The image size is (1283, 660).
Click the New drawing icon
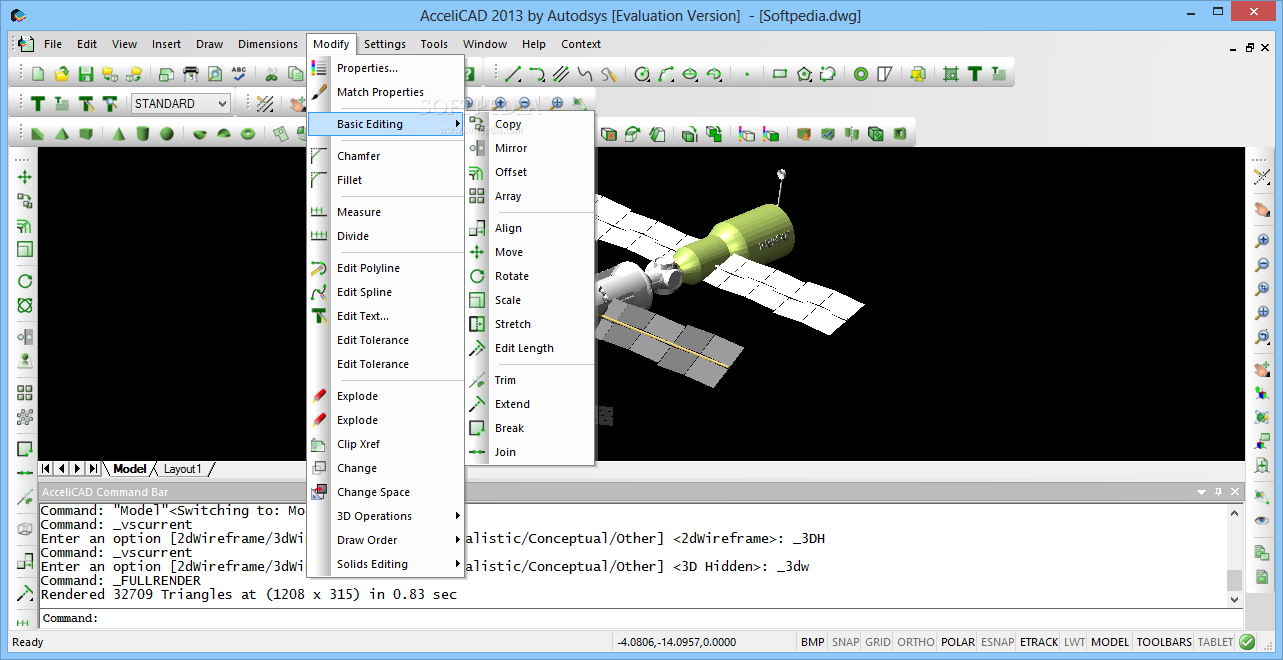pos(38,74)
